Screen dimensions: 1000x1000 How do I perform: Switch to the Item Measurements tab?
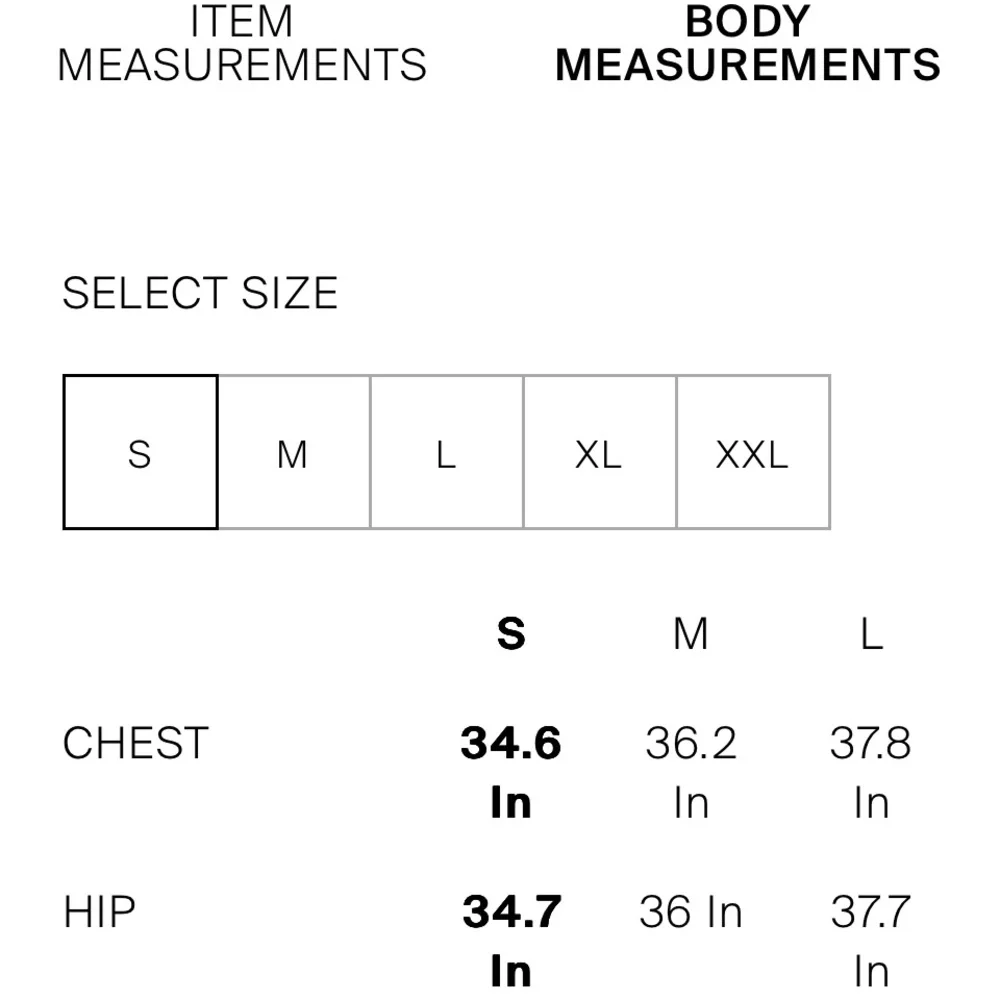click(x=242, y=44)
